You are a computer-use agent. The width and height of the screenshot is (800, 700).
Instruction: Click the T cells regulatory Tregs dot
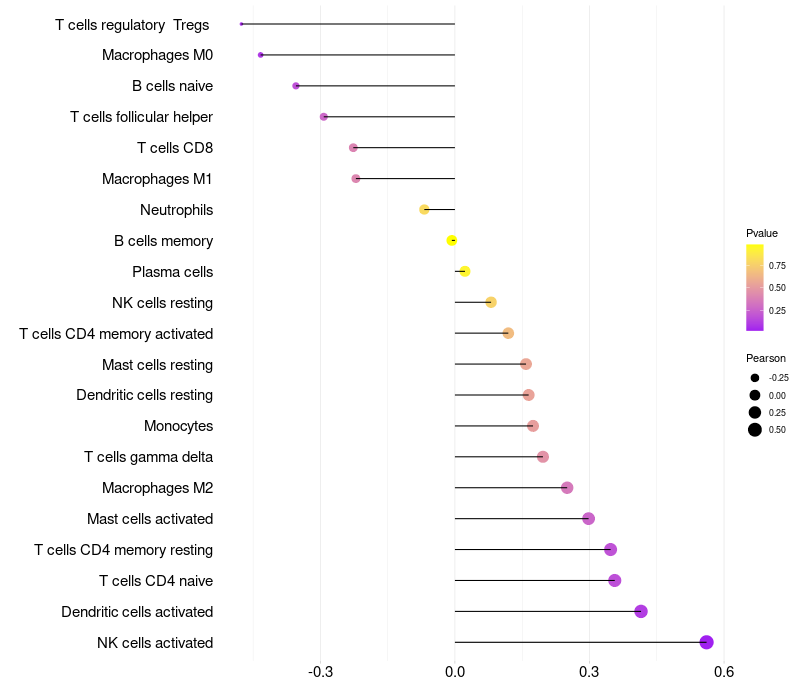point(241,24)
